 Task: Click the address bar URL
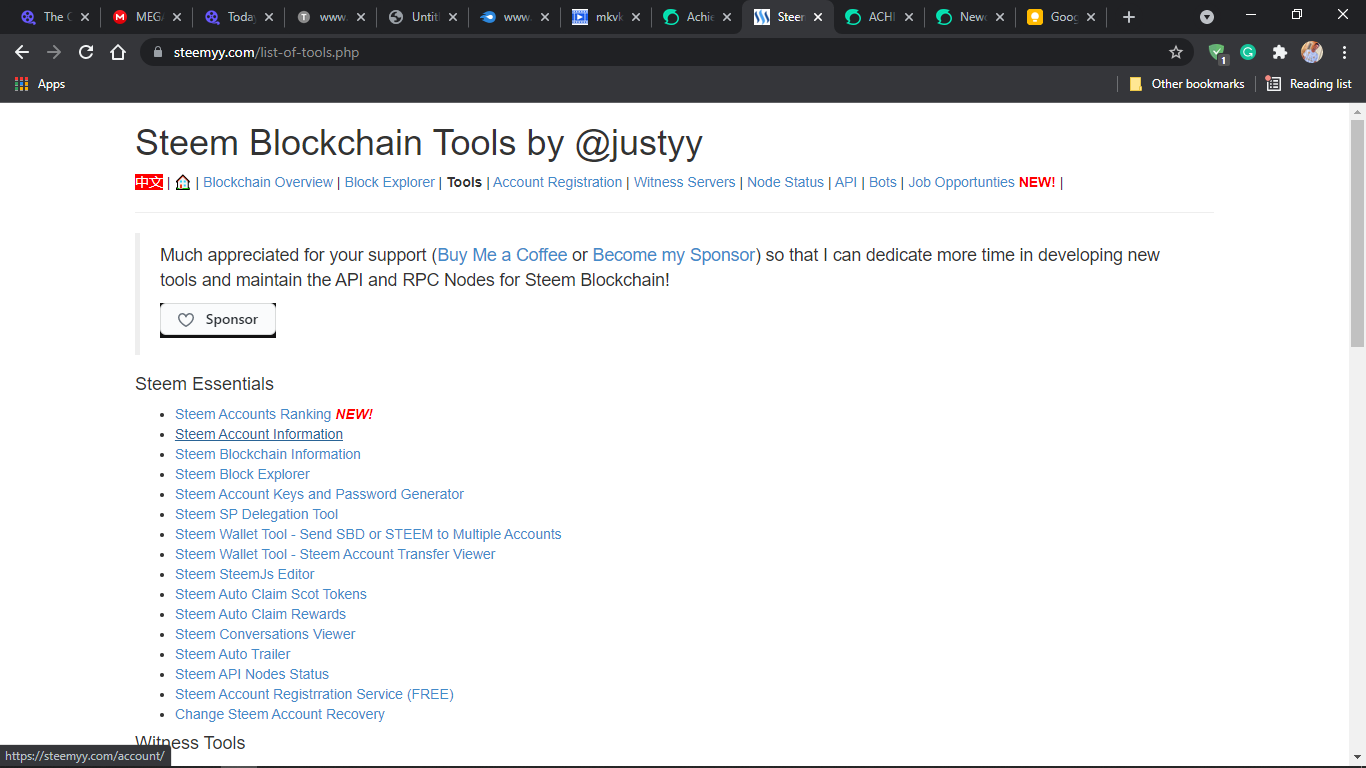(x=266, y=52)
